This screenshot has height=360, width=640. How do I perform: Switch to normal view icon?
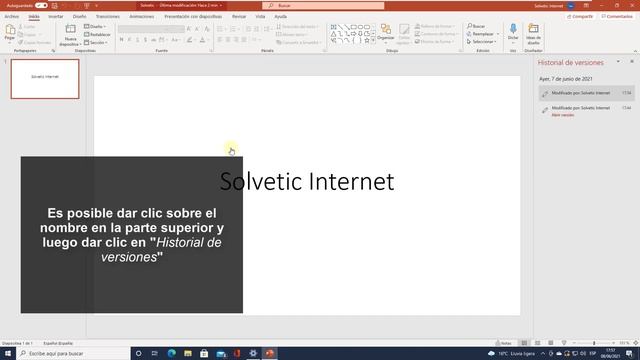point(524,343)
